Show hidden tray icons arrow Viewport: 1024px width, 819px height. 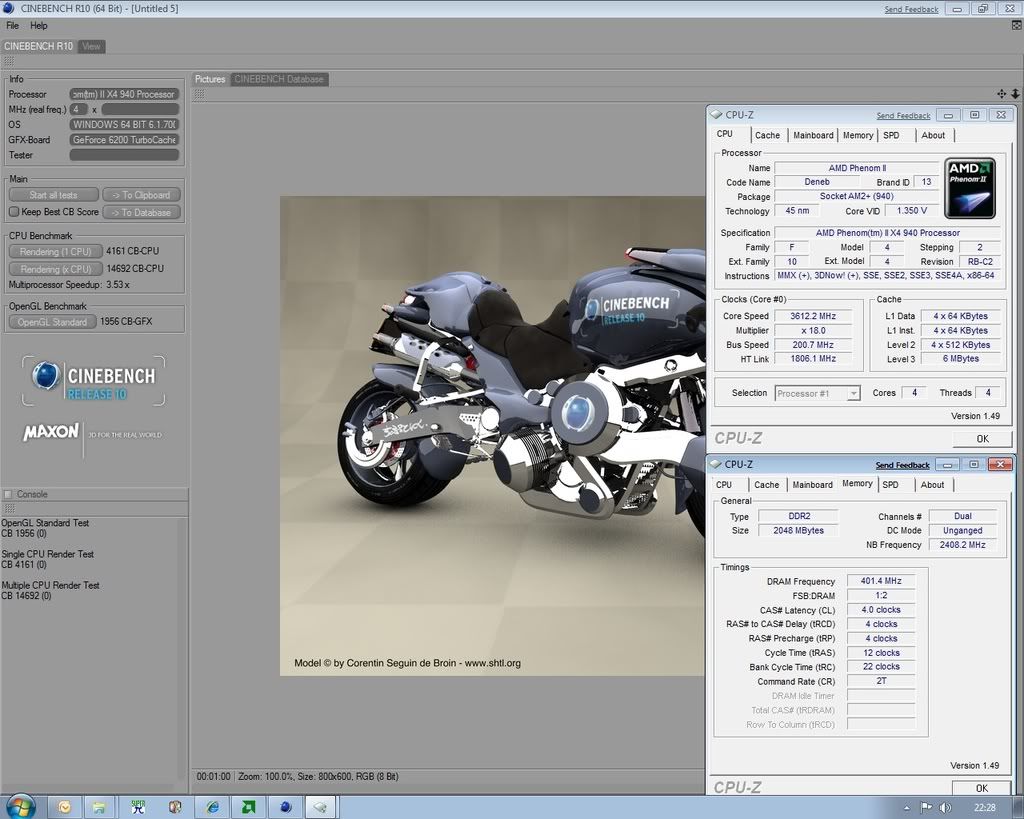click(x=906, y=809)
